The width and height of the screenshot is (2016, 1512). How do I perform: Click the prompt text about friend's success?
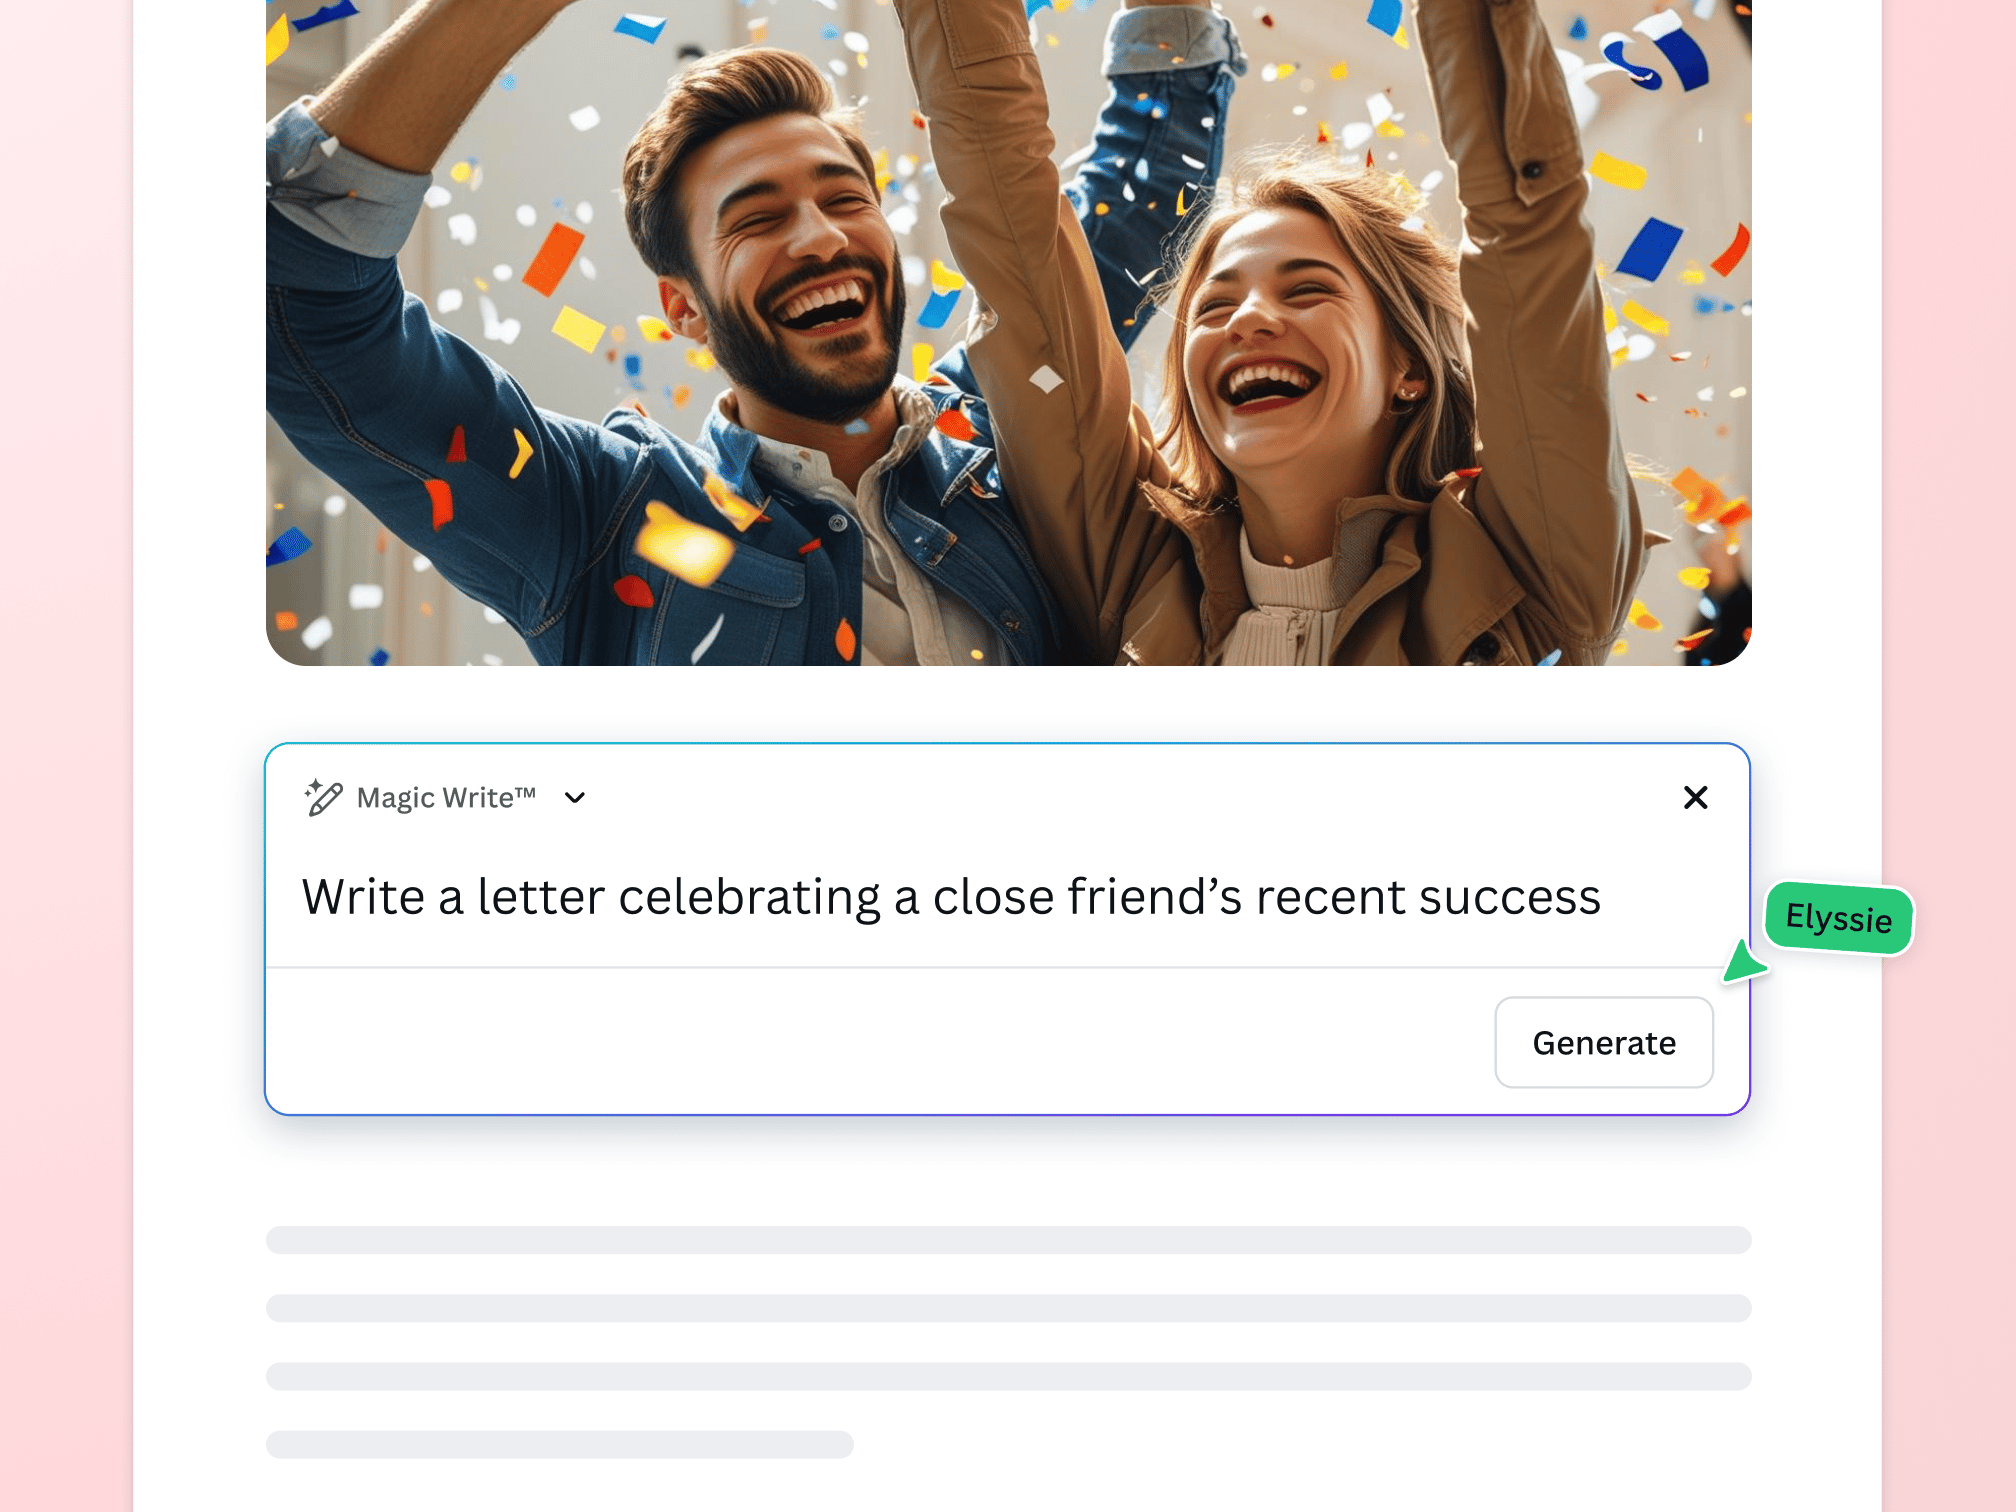951,896
